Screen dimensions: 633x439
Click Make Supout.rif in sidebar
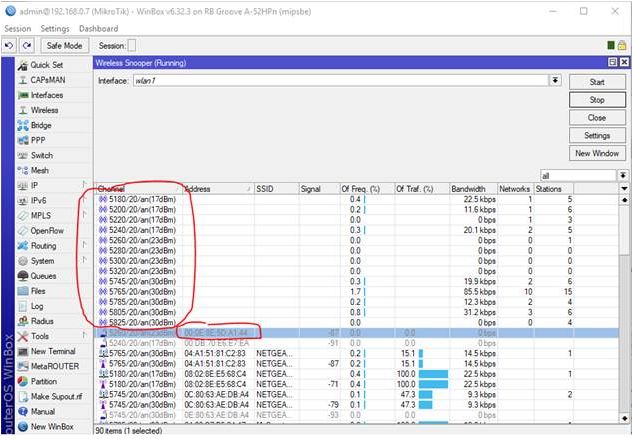pyautogui.click(x=56, y=397)
